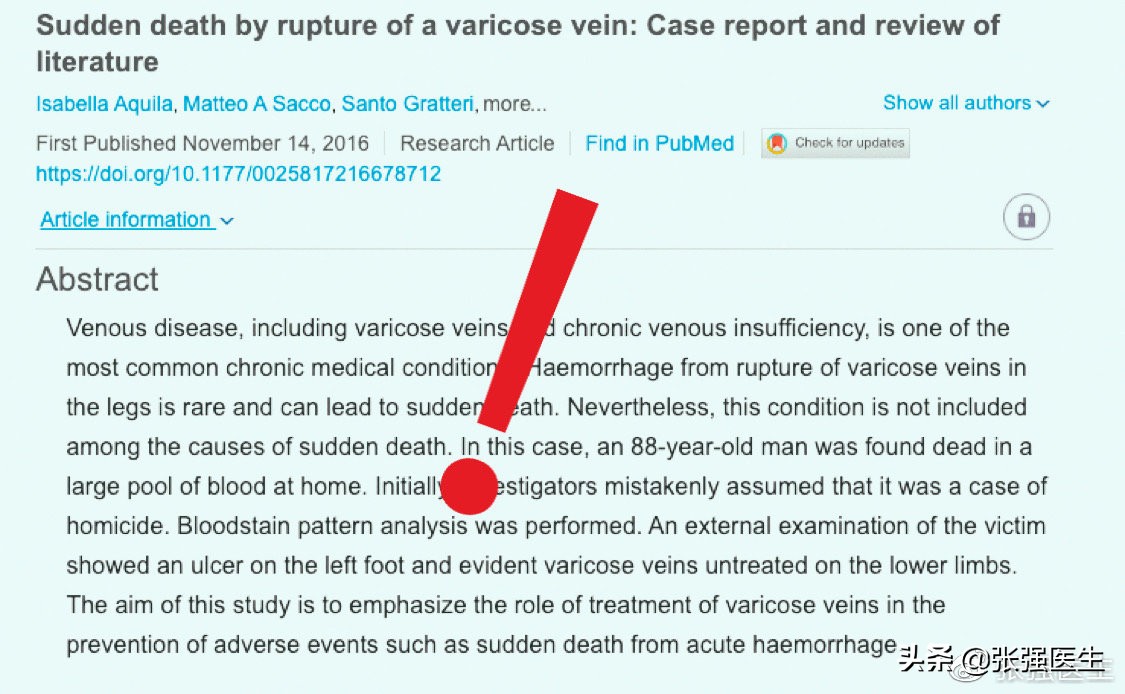1125x694 pixels.
Task: Click the 头条 watermark logo
Action: [x=924, y=661]
